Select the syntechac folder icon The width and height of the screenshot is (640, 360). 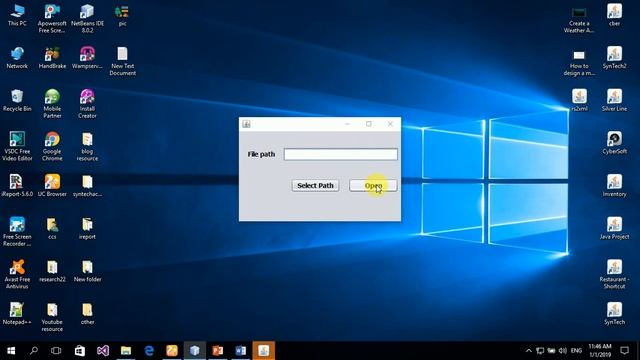tap(87, 186)
